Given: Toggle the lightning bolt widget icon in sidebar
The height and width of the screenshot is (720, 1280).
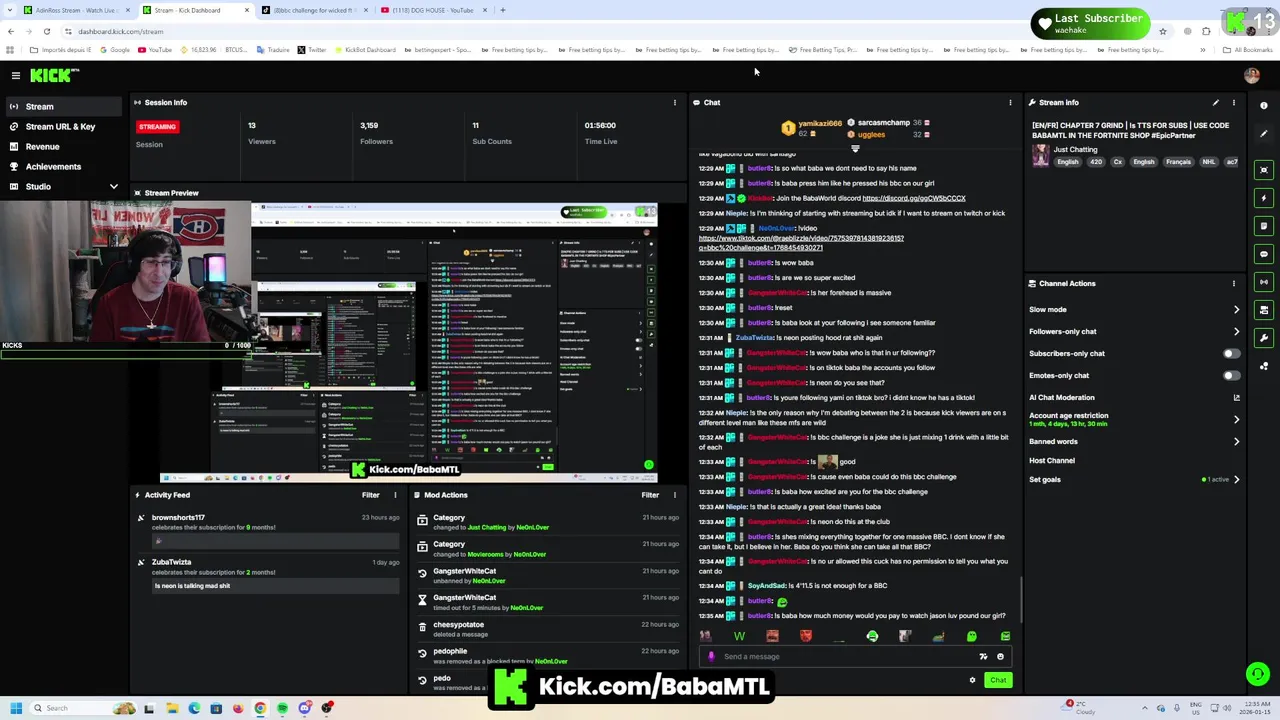Looking at the screenshot, I should 1264,198.
